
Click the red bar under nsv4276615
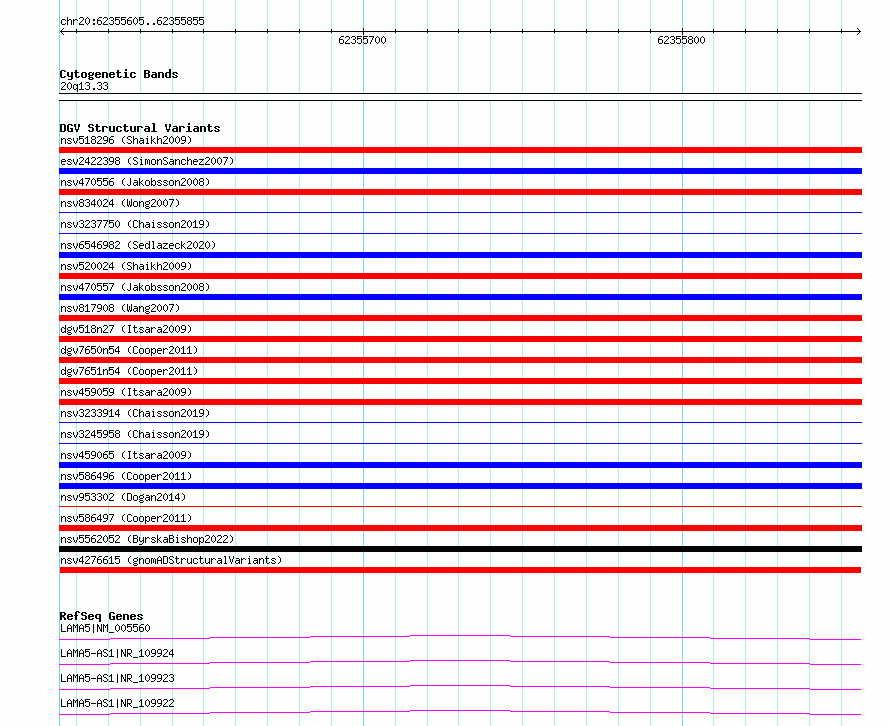coord(460,570)
